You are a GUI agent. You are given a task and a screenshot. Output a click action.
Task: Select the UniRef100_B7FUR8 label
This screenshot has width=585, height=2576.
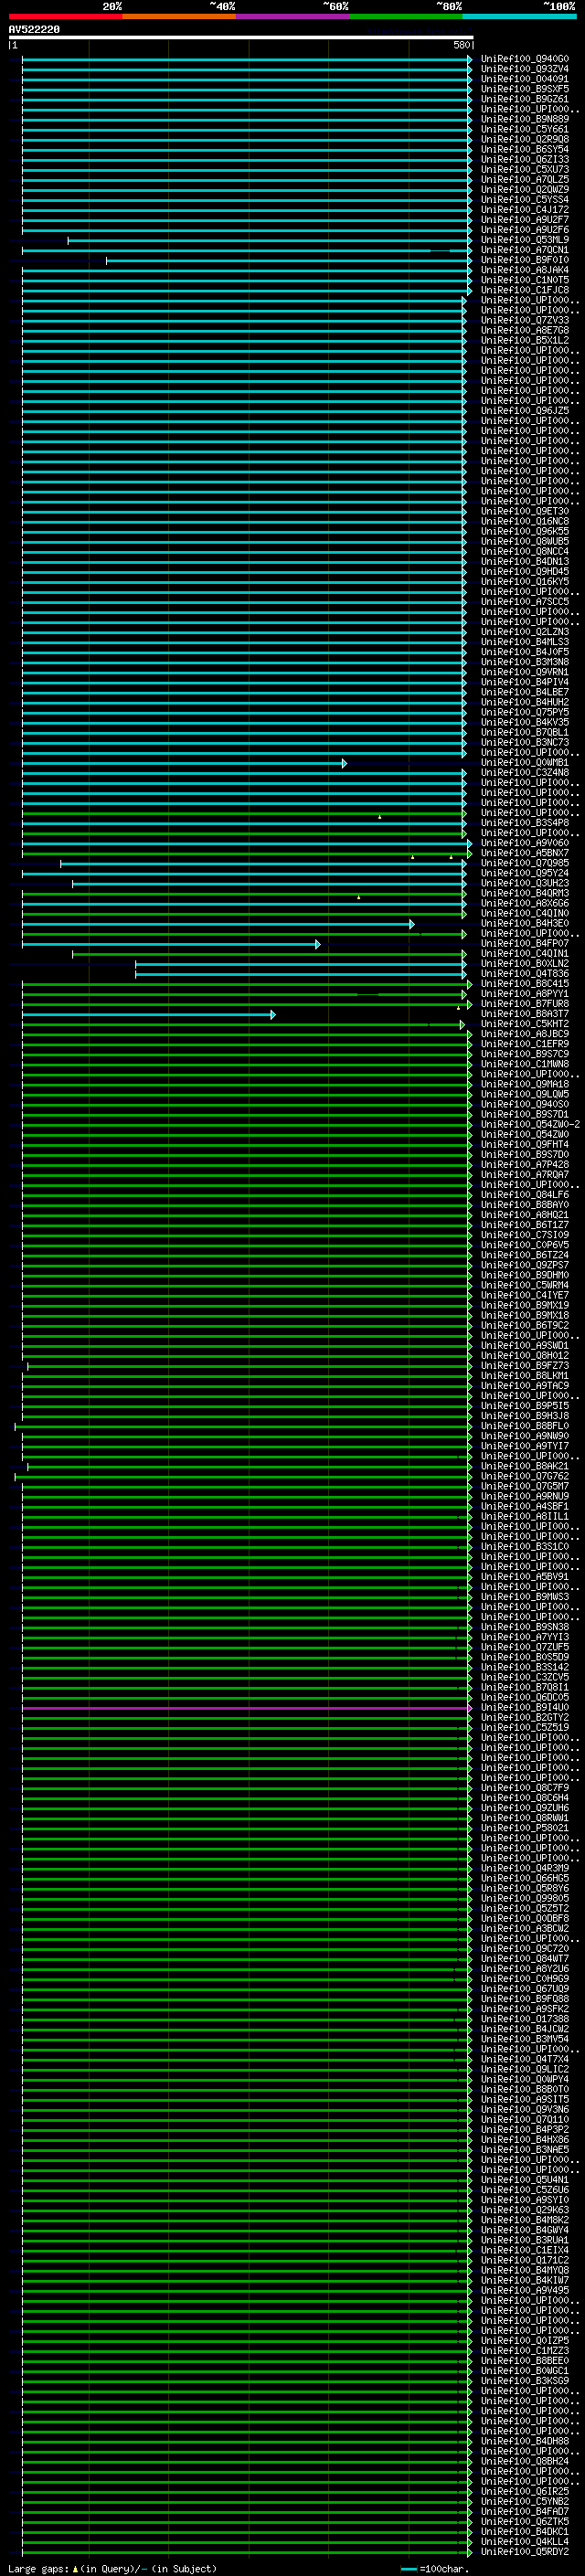coord(524,1005)
